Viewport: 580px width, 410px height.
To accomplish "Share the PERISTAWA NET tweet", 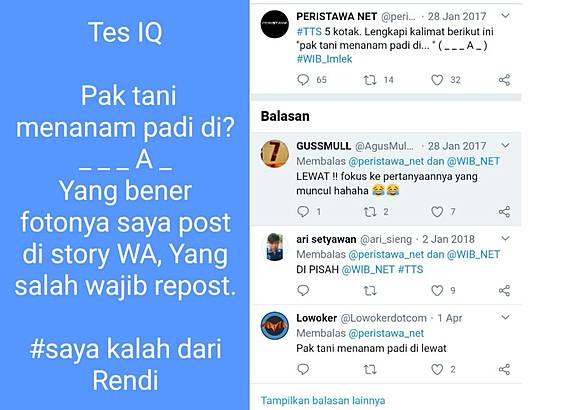I will coord(504,80).
